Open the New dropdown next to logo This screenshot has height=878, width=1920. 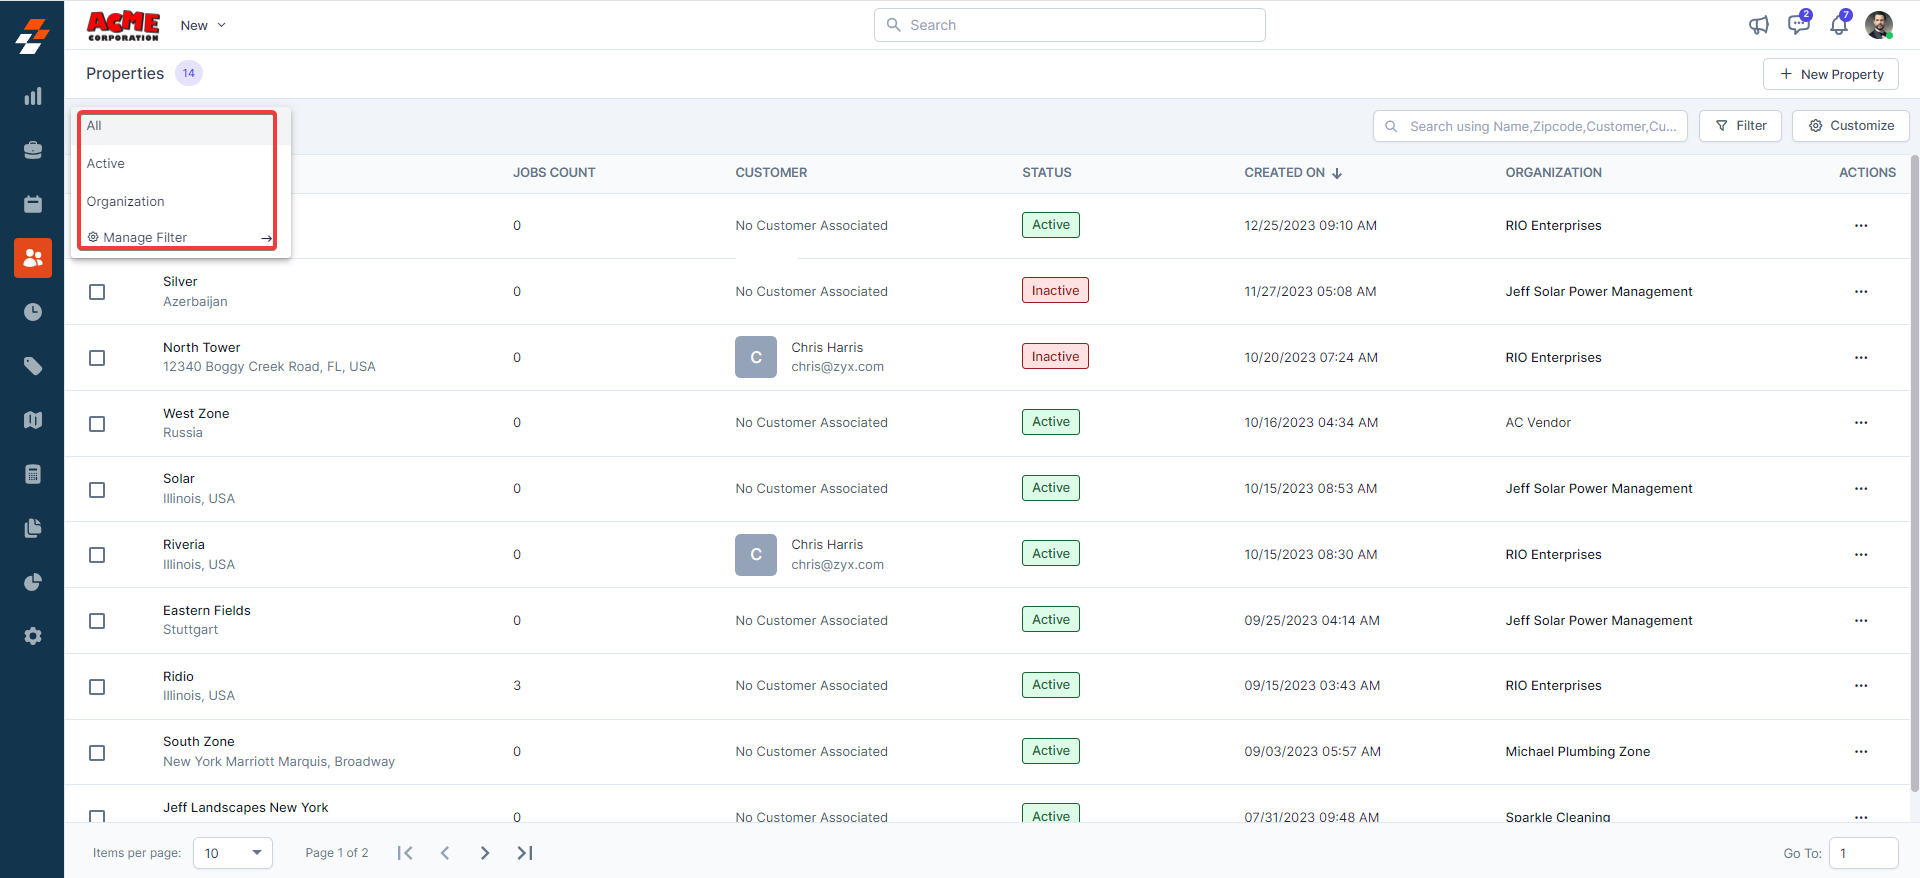tap(203, 25)
